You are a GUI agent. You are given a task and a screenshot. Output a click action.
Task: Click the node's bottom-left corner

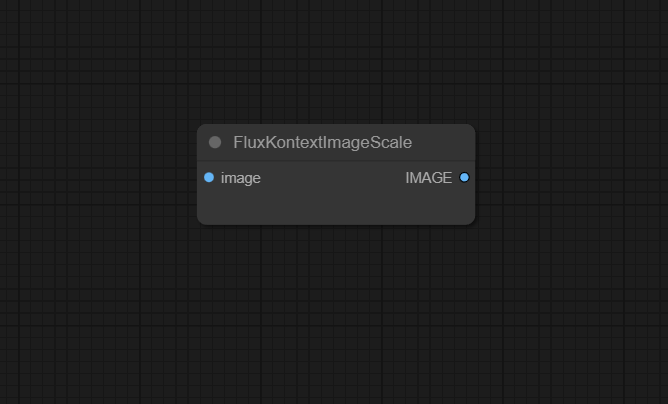201,221
